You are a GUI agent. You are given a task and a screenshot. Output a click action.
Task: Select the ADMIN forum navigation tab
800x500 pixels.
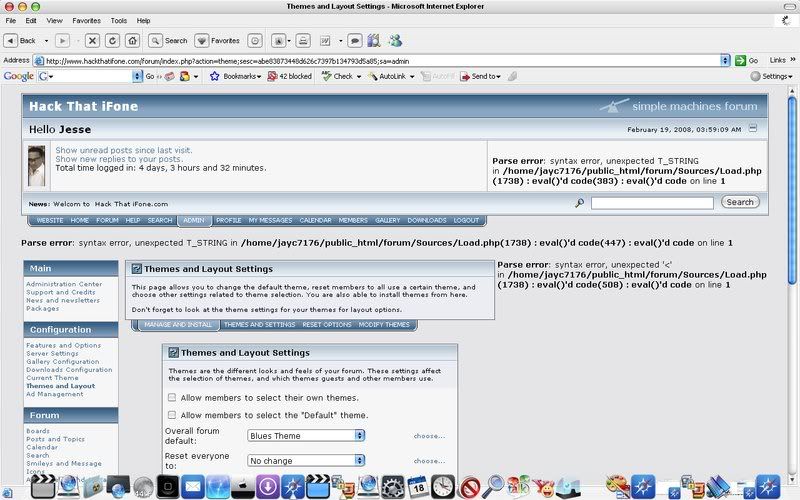coord(194,220)
